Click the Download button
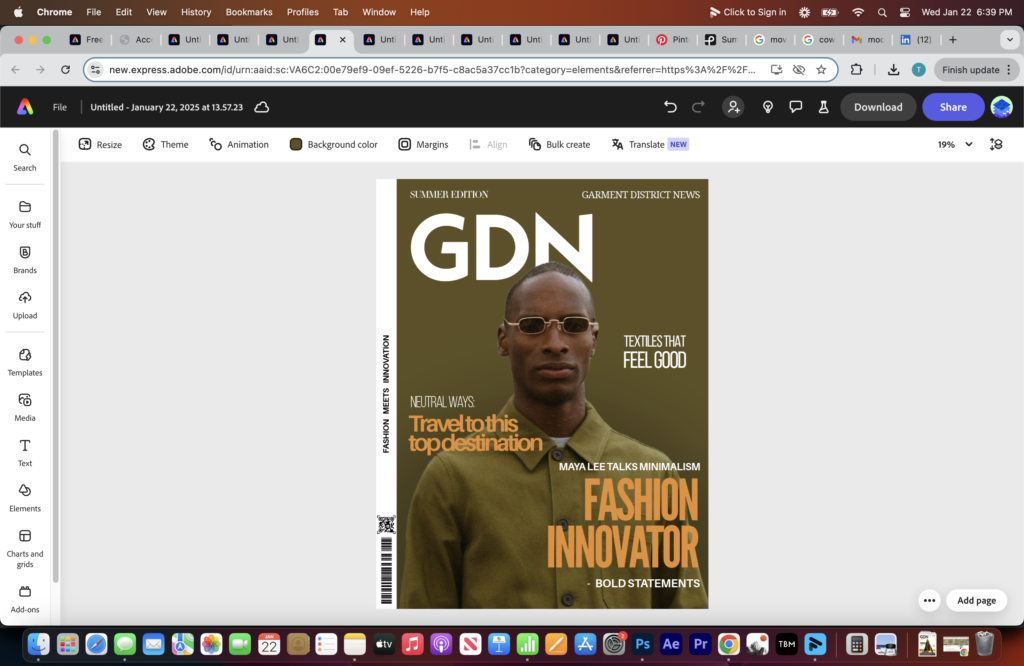The width and height of the screenshot is (1024, 666). [878, 107]
